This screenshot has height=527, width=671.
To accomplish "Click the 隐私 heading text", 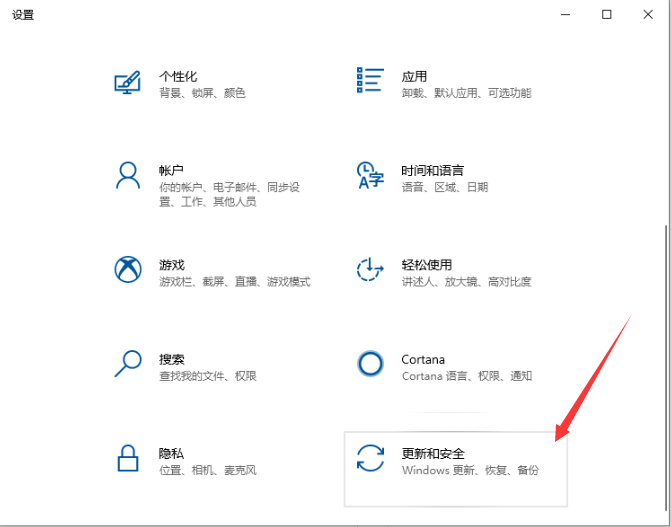I will (x=171, y=453).
